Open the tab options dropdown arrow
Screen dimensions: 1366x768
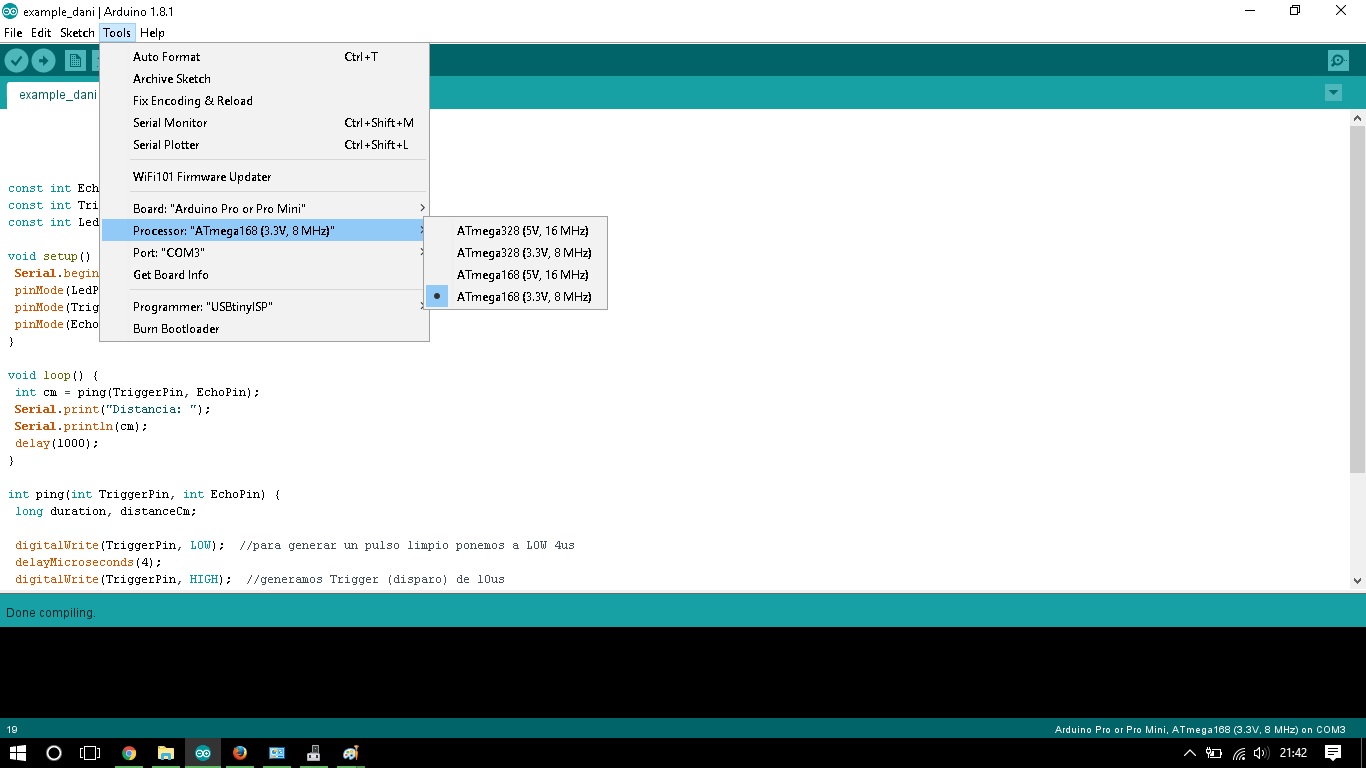[1333, 93]
